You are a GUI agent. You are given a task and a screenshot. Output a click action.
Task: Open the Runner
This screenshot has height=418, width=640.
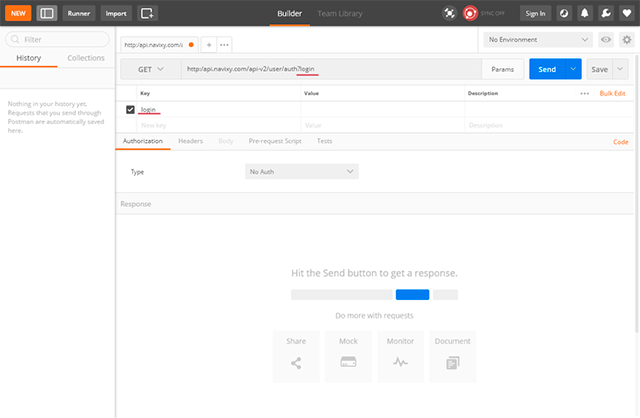pyautogui.click(x=79, y=13)
